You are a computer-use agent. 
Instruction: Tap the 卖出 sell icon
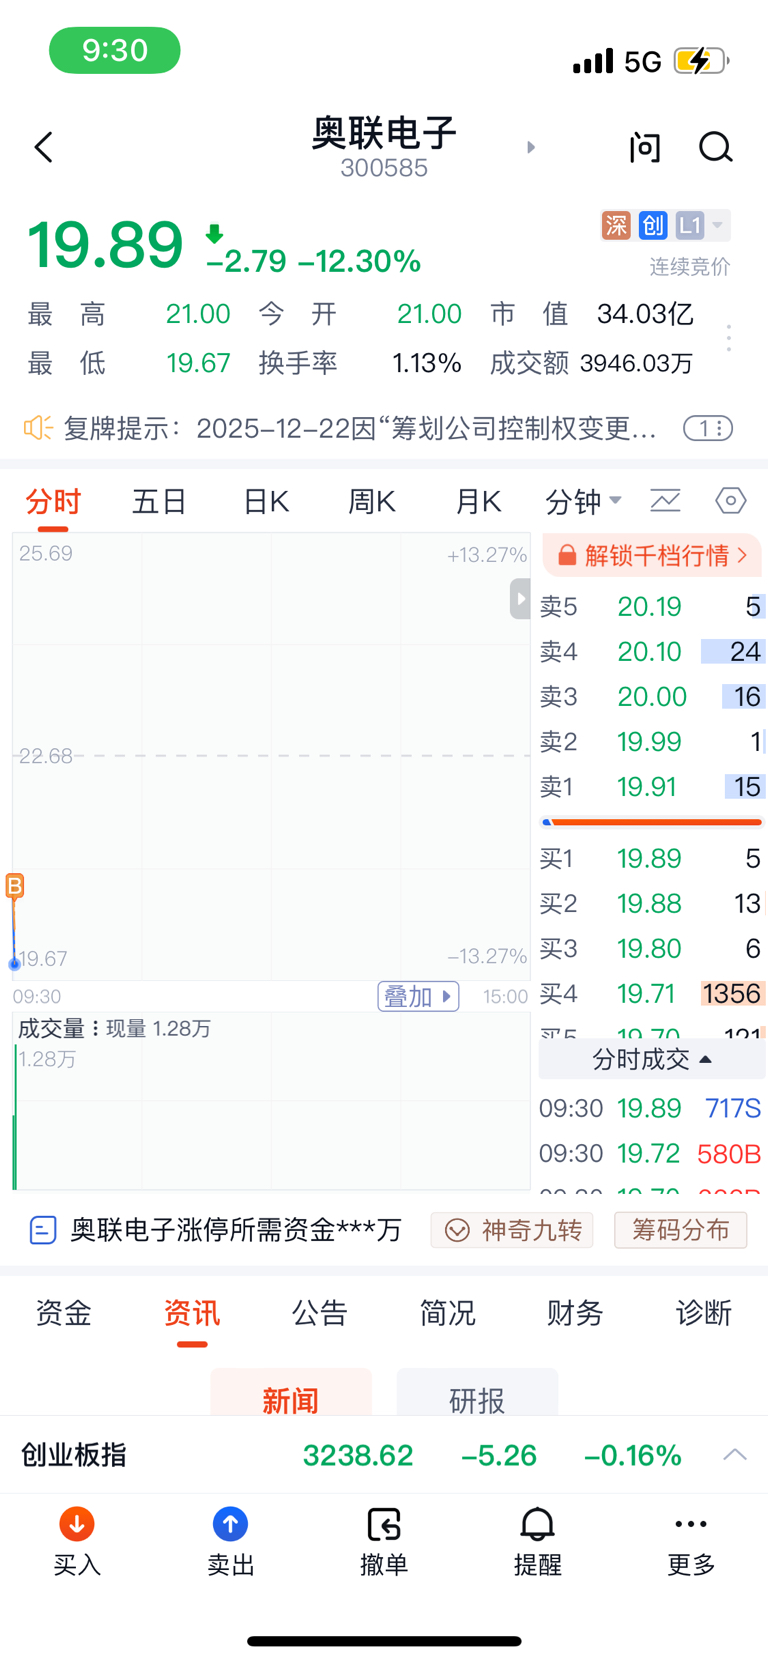pos(231,1524)
